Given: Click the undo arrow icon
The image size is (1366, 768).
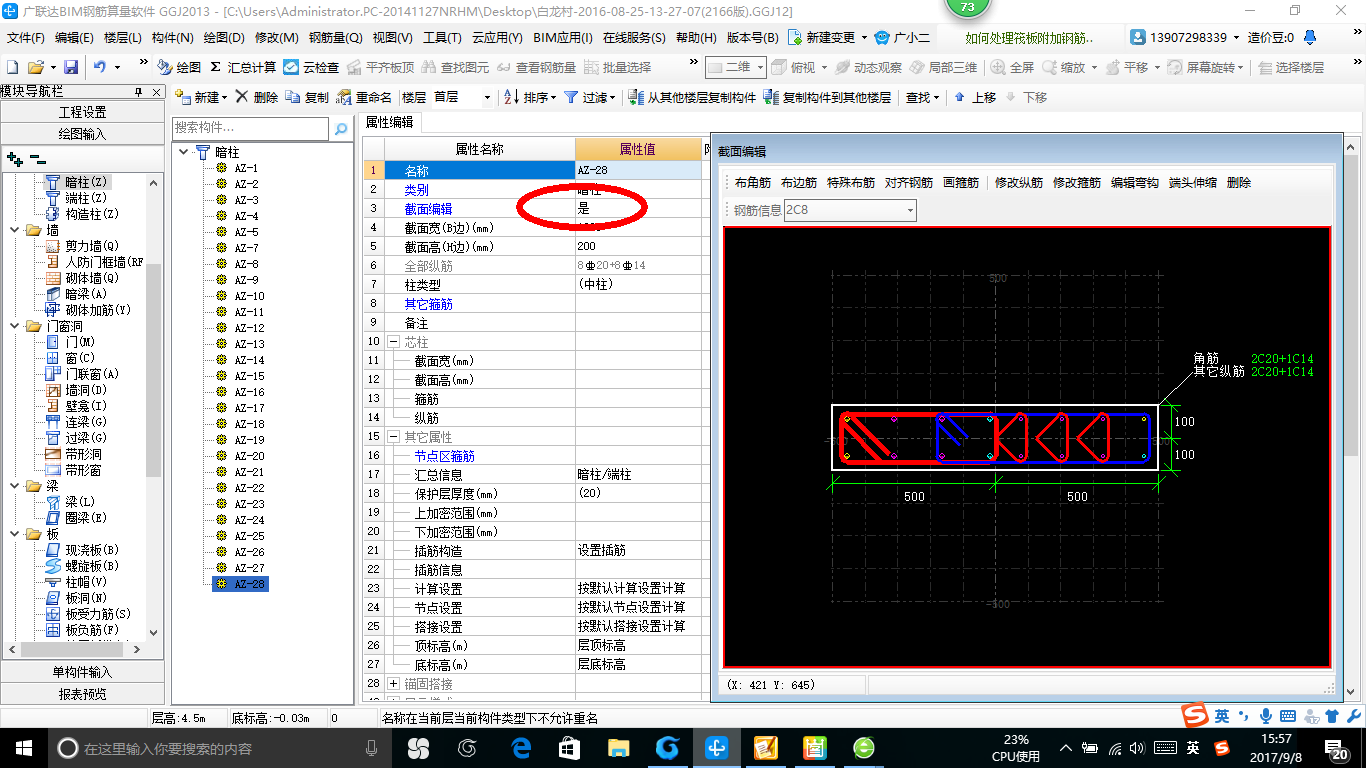Looking at the screenshot, I should tap(100, 67).
